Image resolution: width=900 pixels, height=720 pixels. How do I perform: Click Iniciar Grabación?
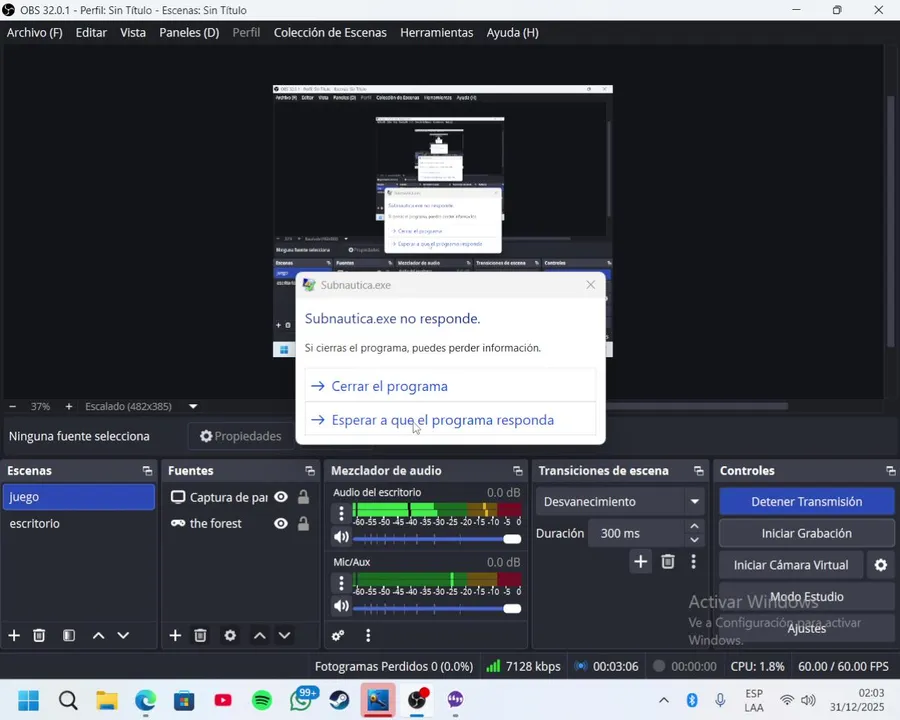tap(806, 533)
